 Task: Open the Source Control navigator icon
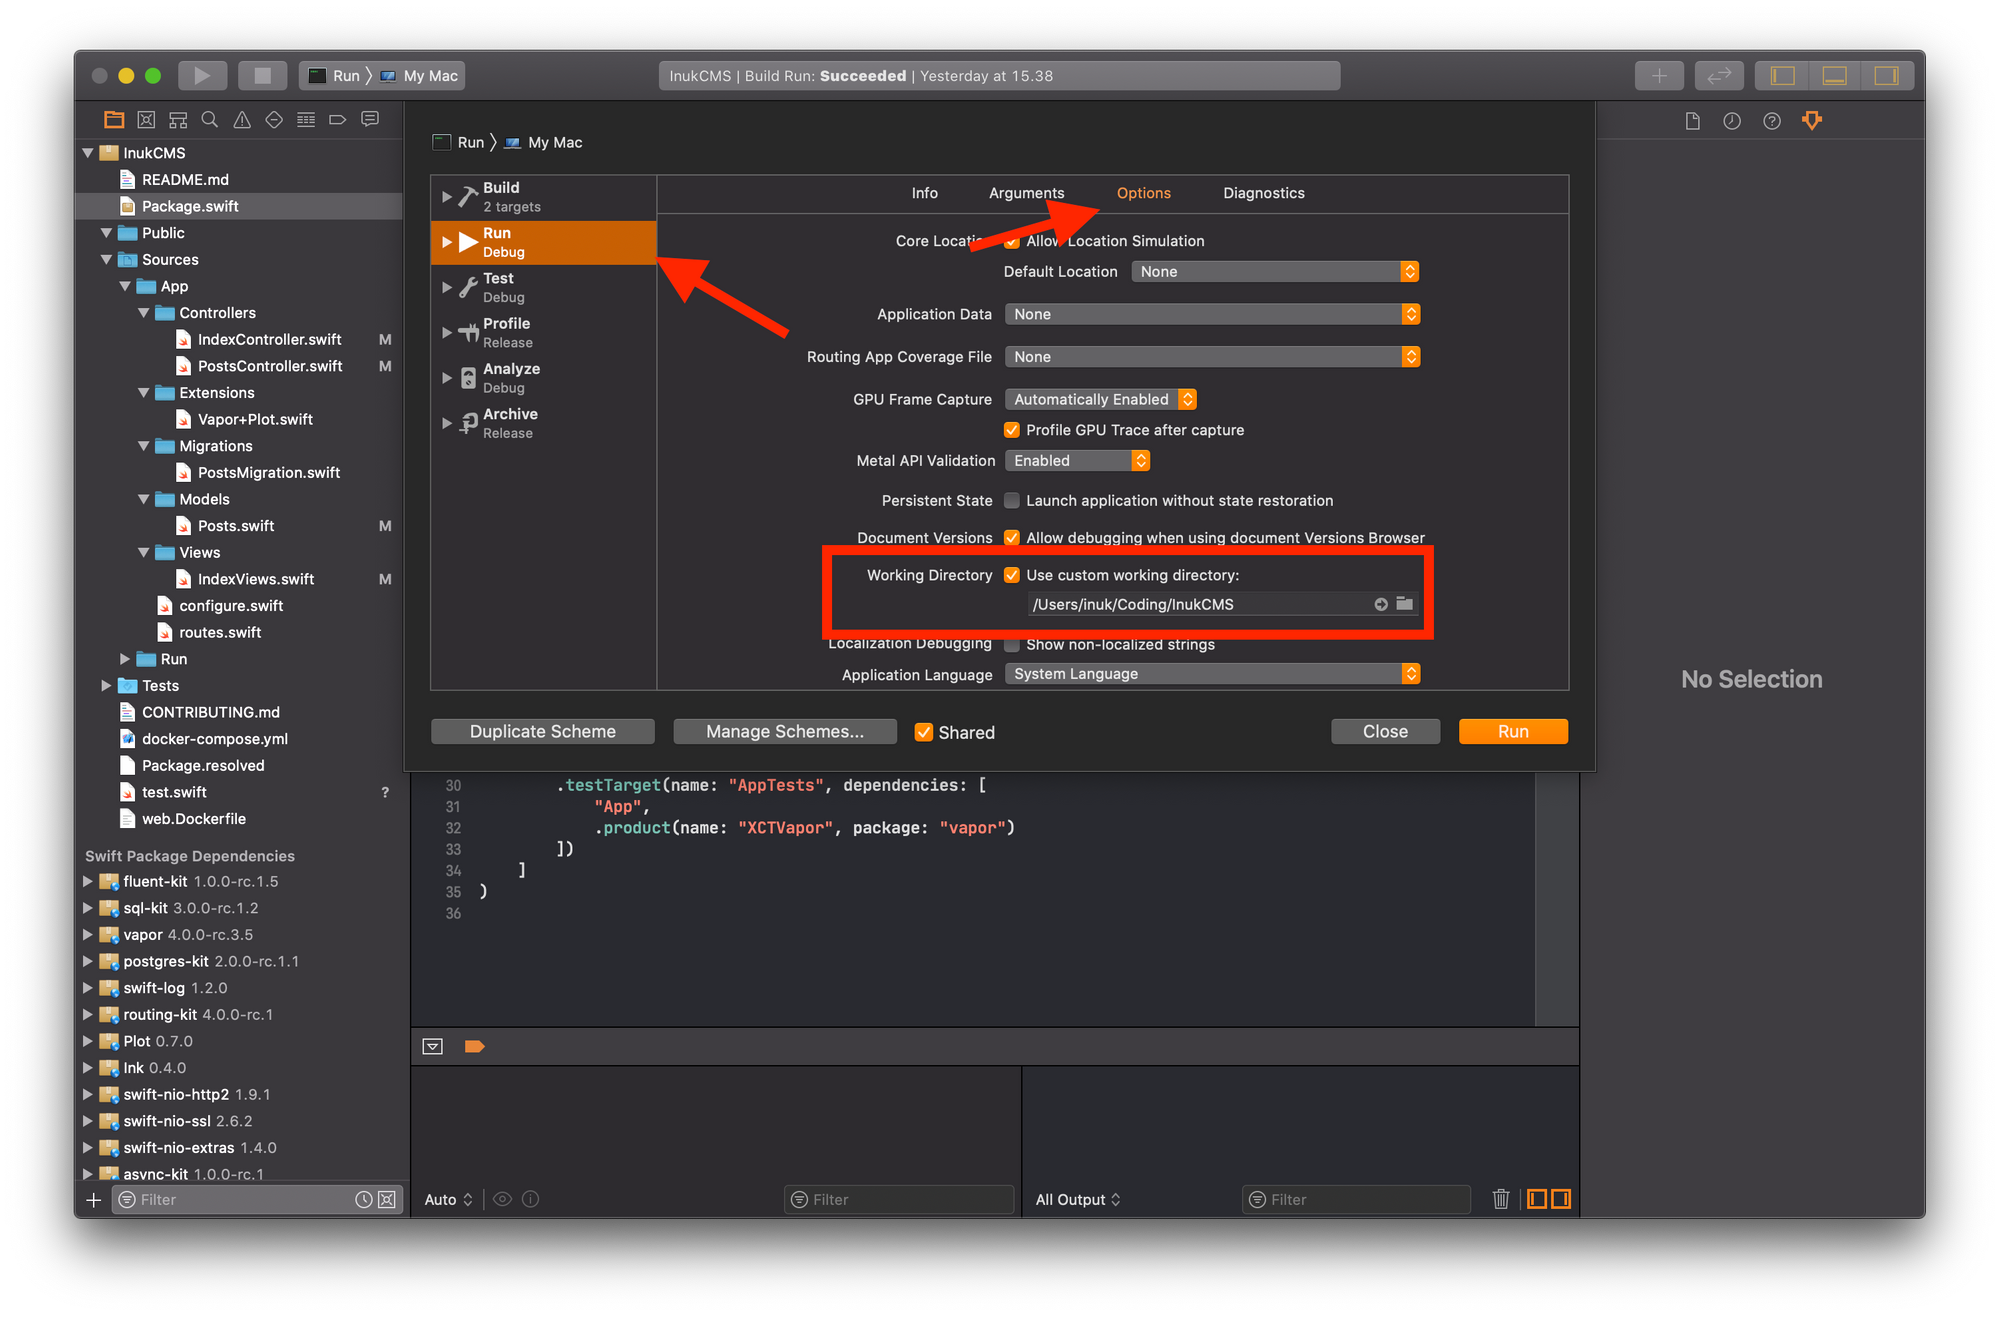(146, 120)
